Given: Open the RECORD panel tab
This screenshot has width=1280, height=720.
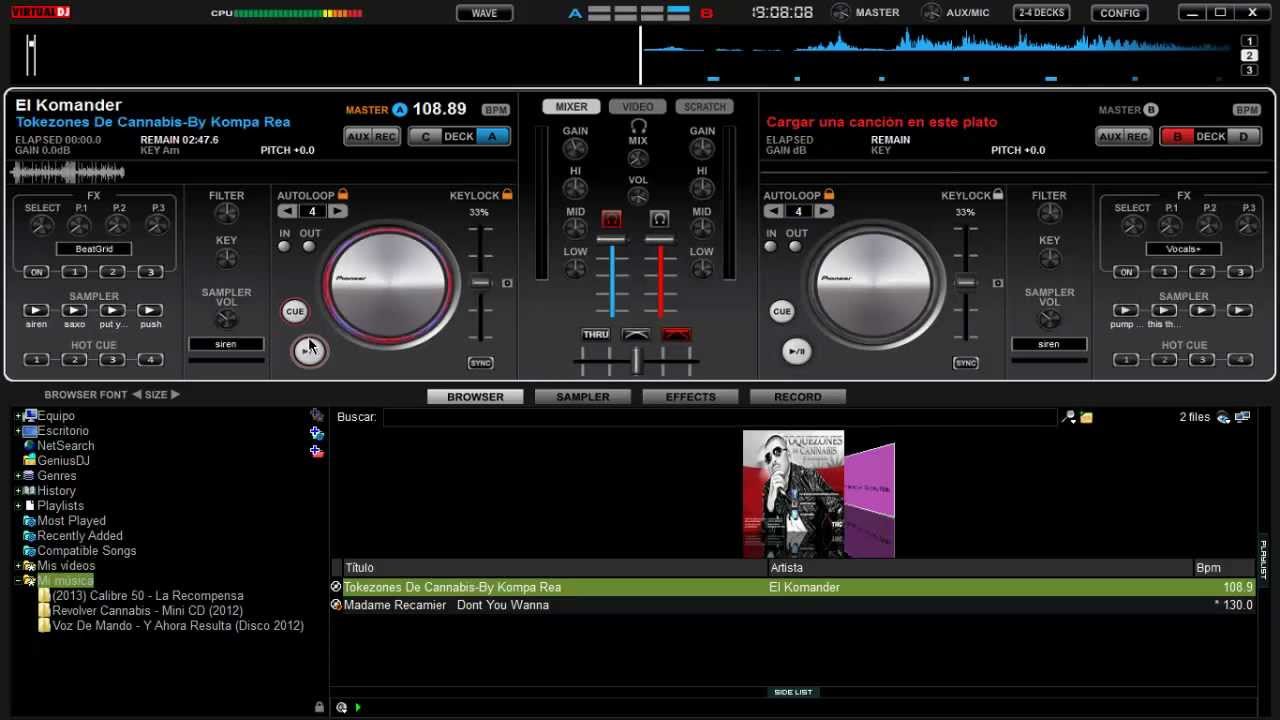Looking at the screenshot, I should 798,397.
